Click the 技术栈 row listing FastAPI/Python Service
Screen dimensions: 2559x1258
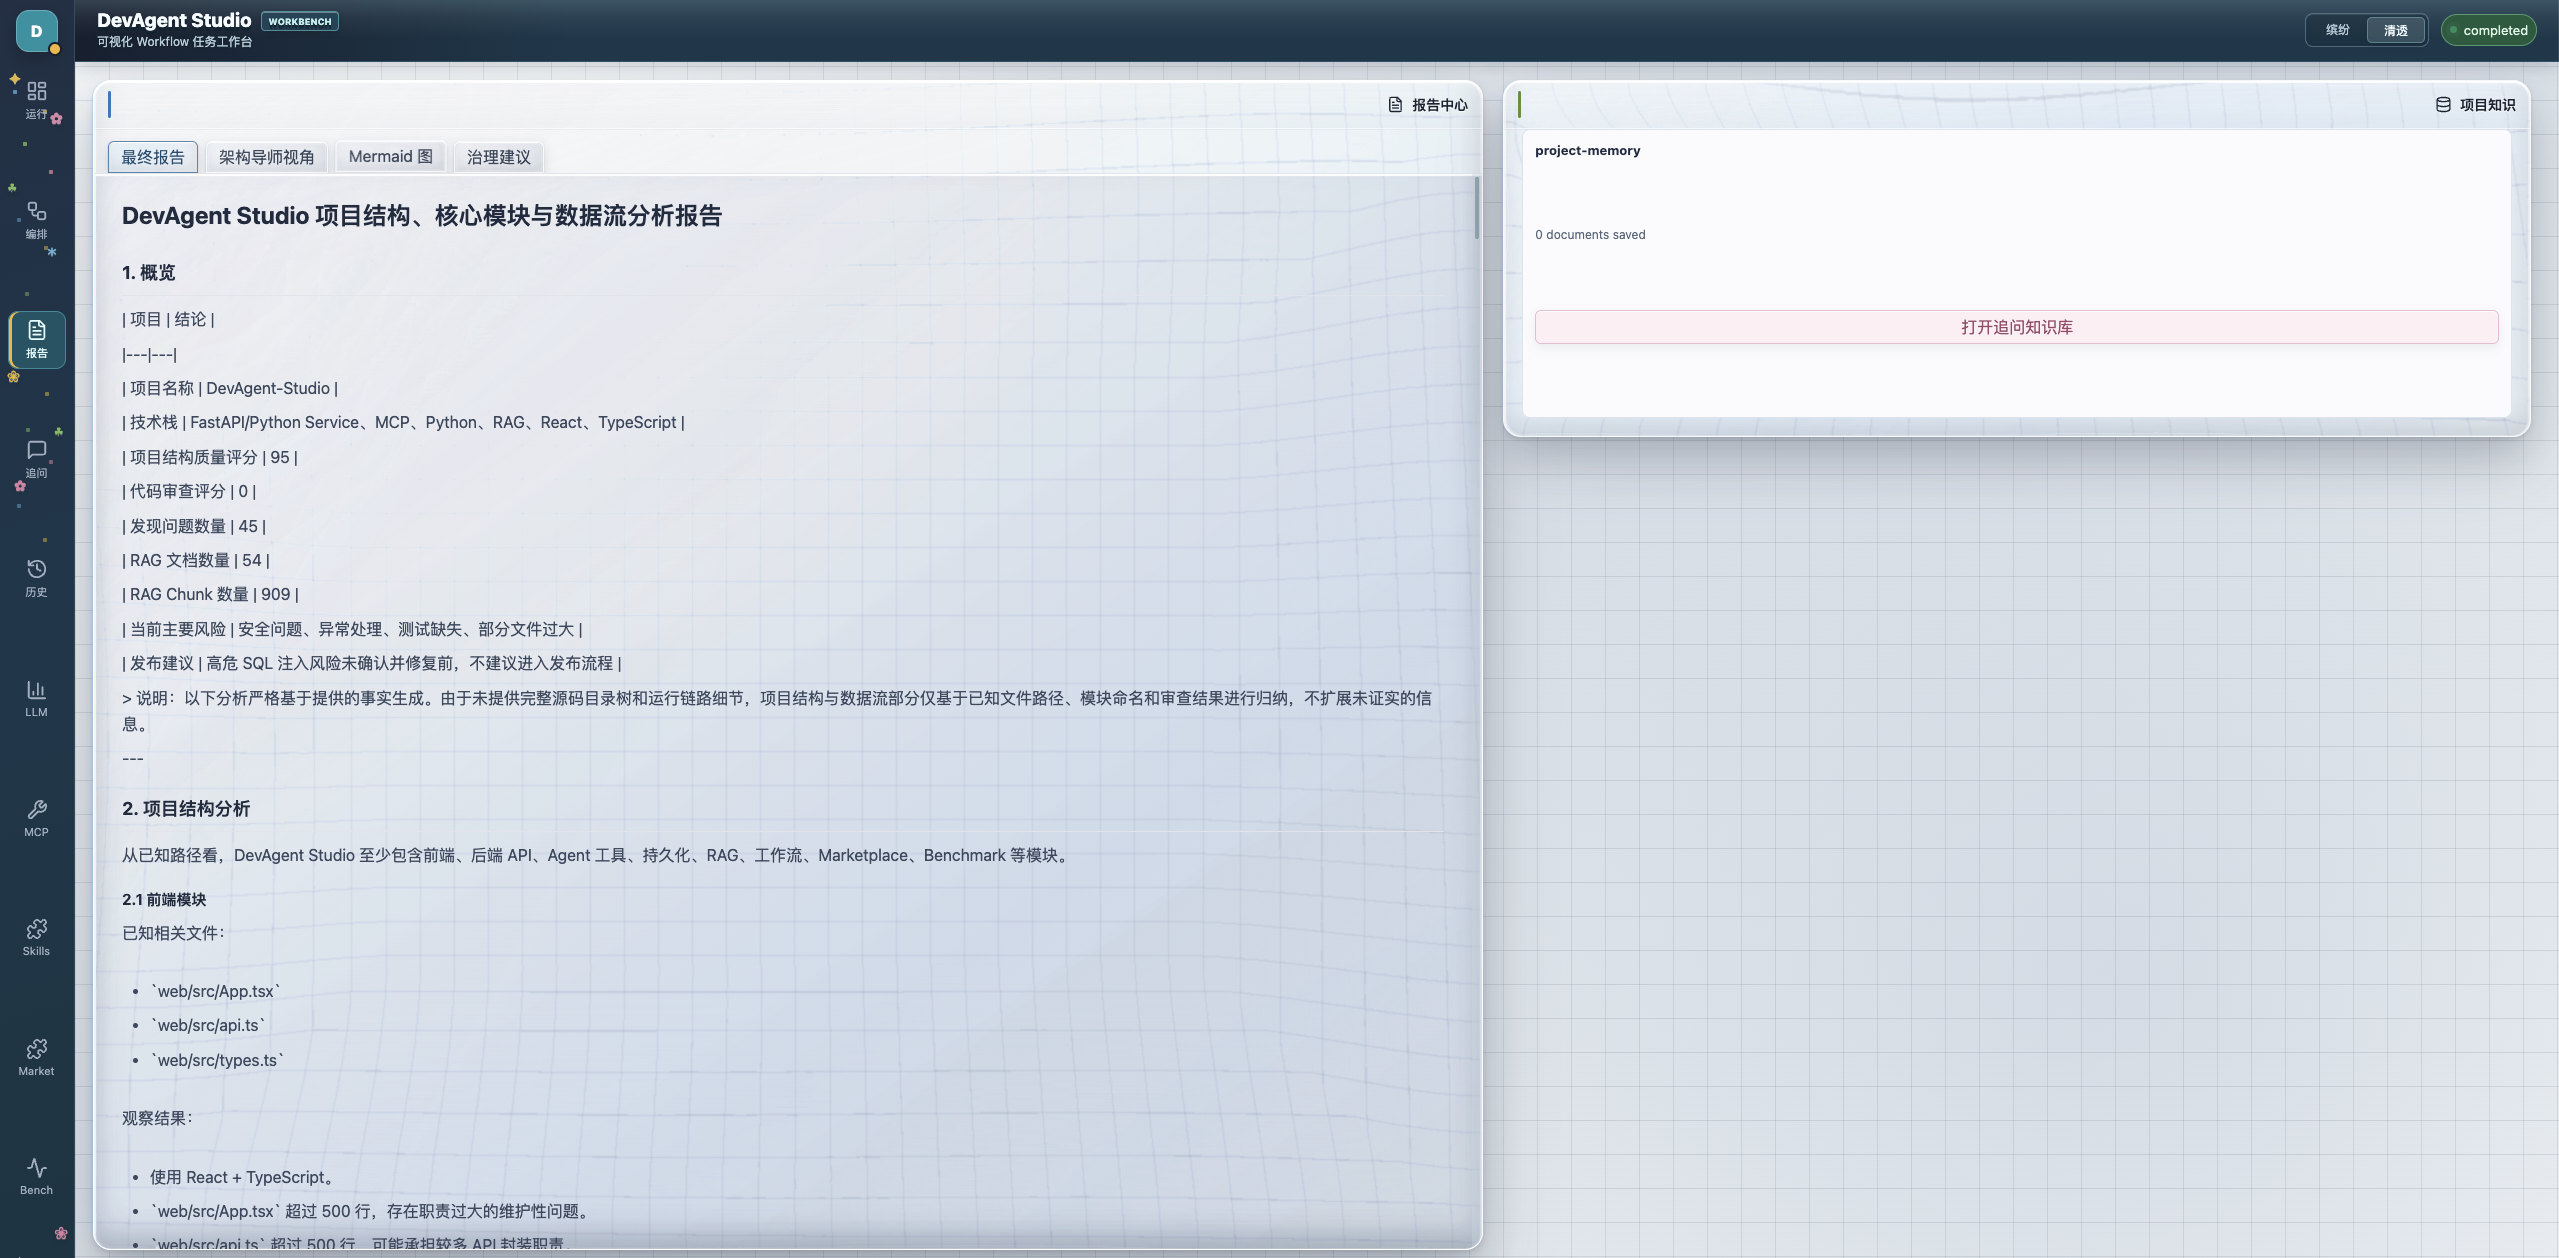[403, 423]
